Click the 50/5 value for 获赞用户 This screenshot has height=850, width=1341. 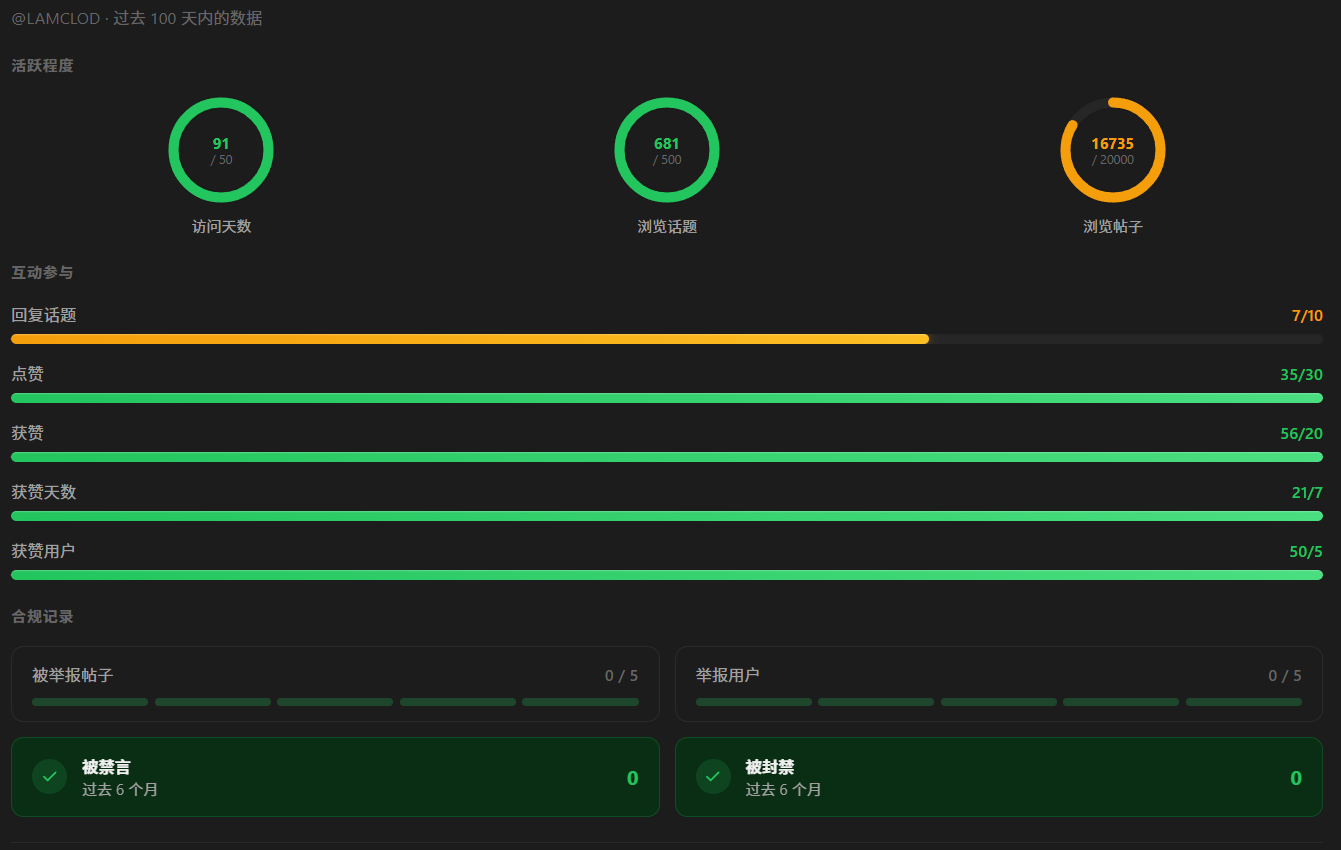(1306, 552)
